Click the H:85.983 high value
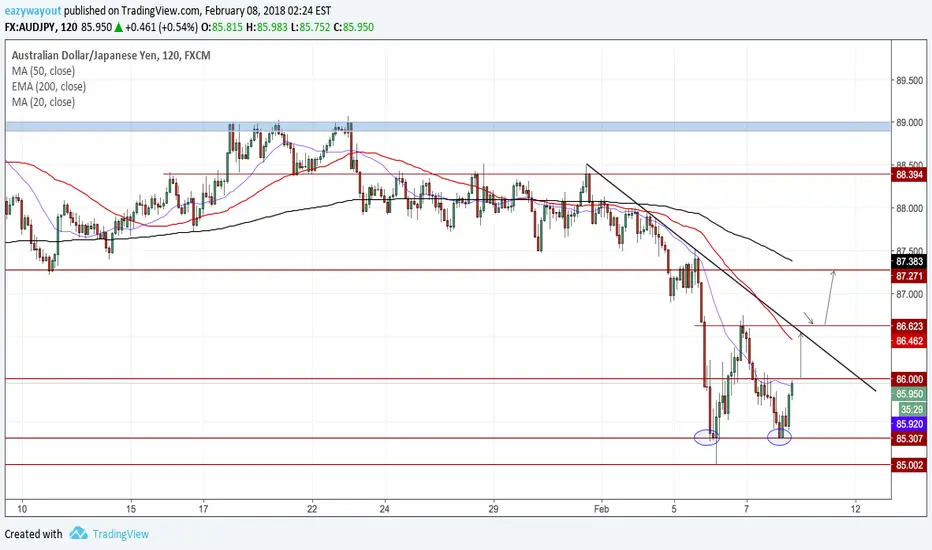 coord(267,27)
